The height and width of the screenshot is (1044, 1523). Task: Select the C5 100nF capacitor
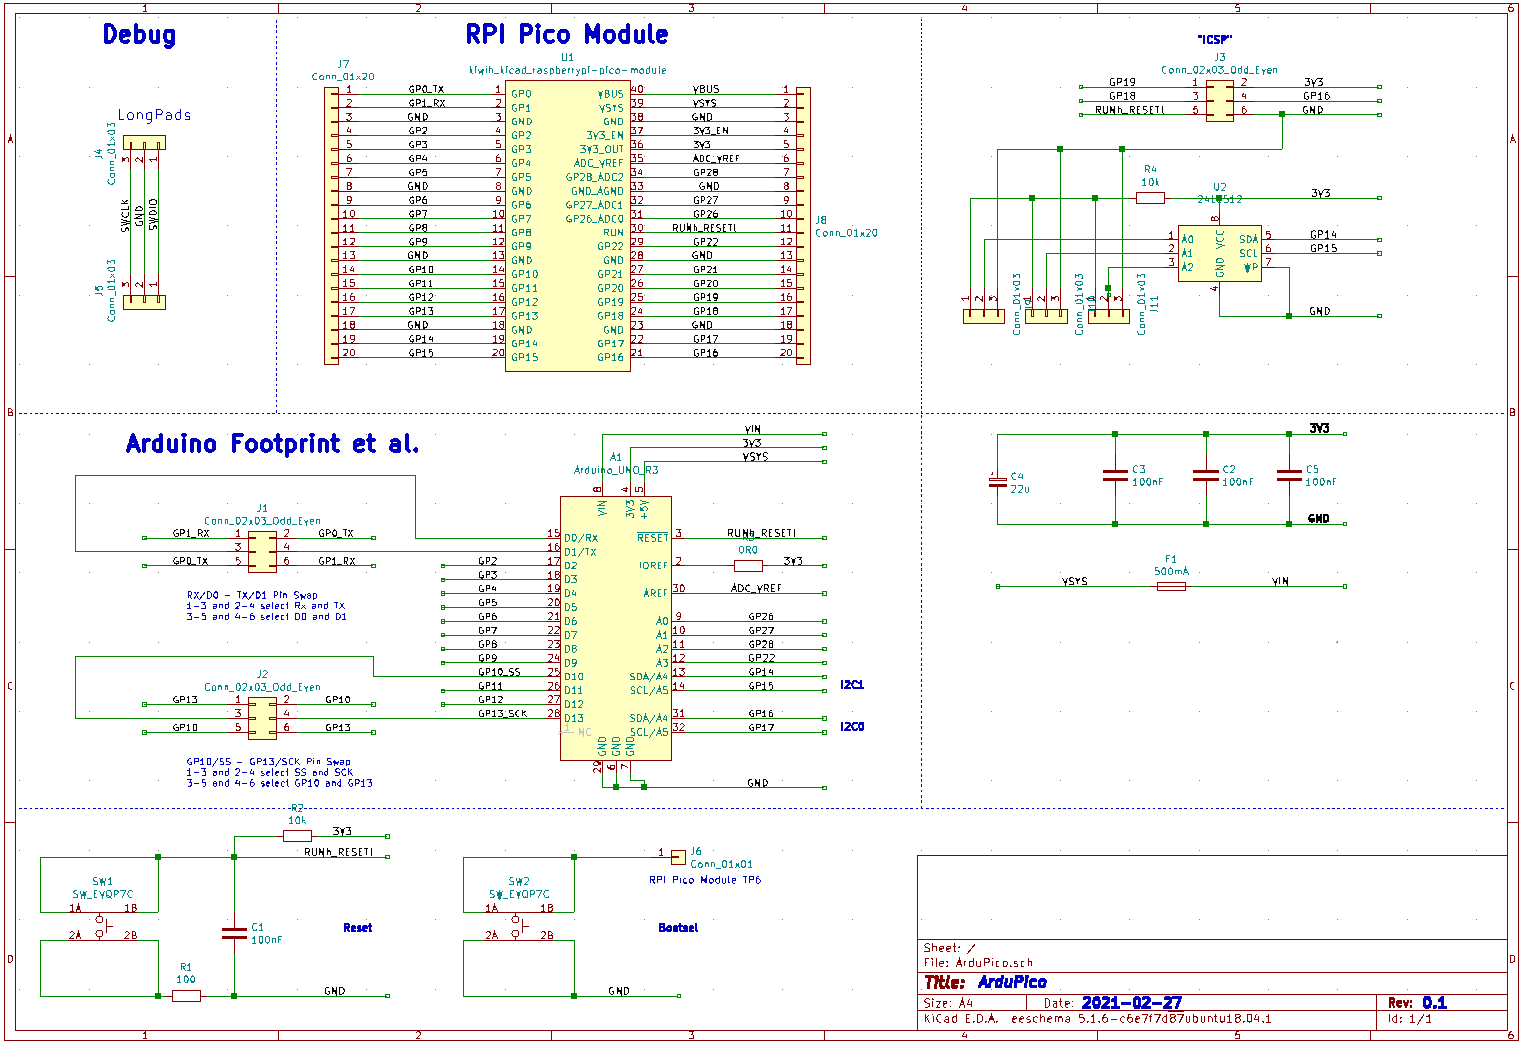point(1289,476)
